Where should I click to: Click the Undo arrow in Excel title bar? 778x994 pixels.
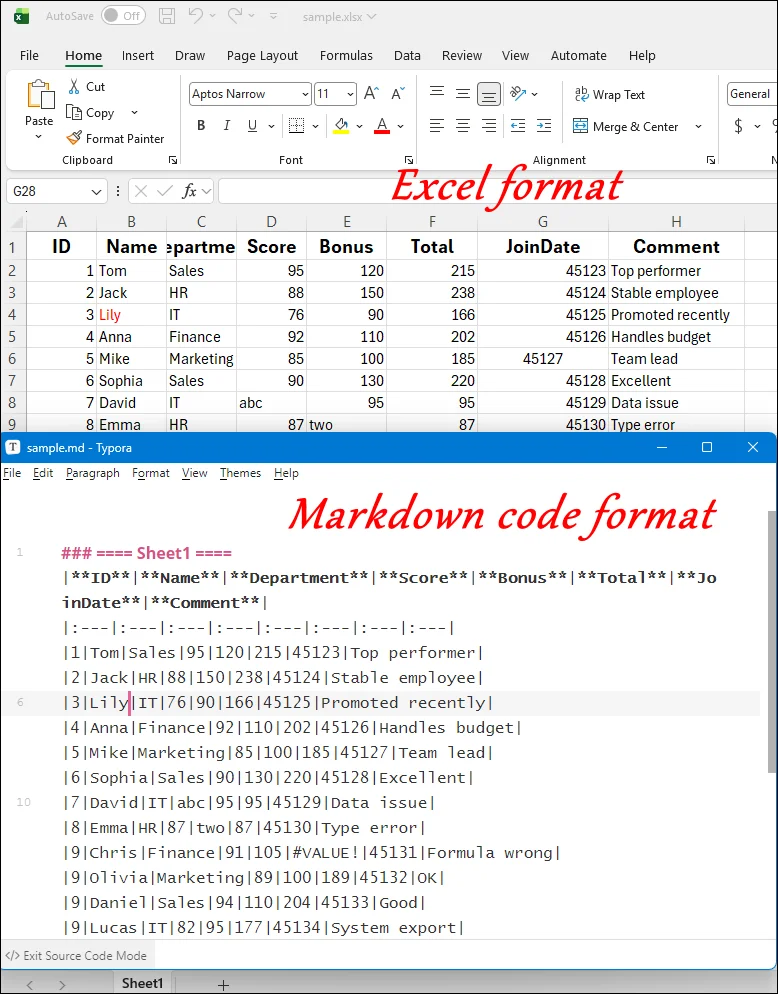click(x=196, y=15)
